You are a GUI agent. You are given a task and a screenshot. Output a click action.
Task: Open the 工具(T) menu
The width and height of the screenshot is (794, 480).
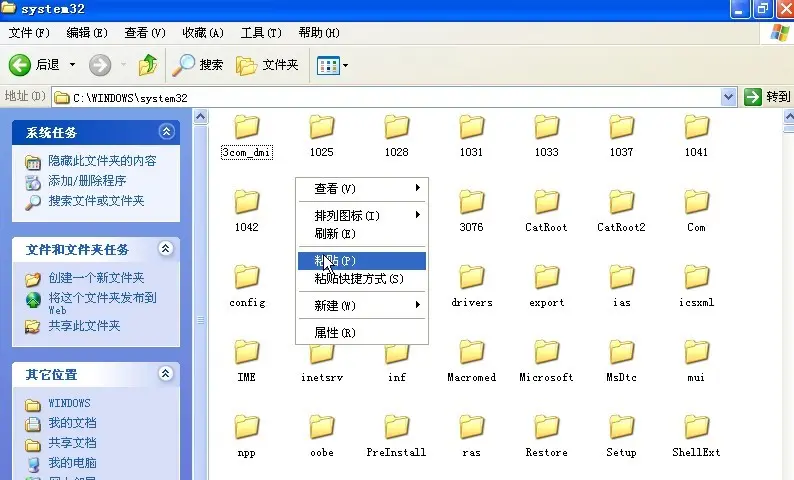coord(261,33)
